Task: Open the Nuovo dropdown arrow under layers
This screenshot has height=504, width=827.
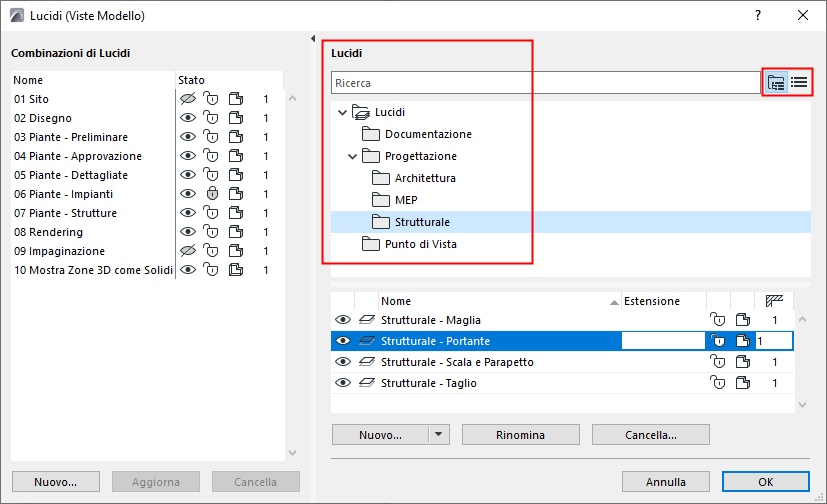Action: [x=438, y=435]
